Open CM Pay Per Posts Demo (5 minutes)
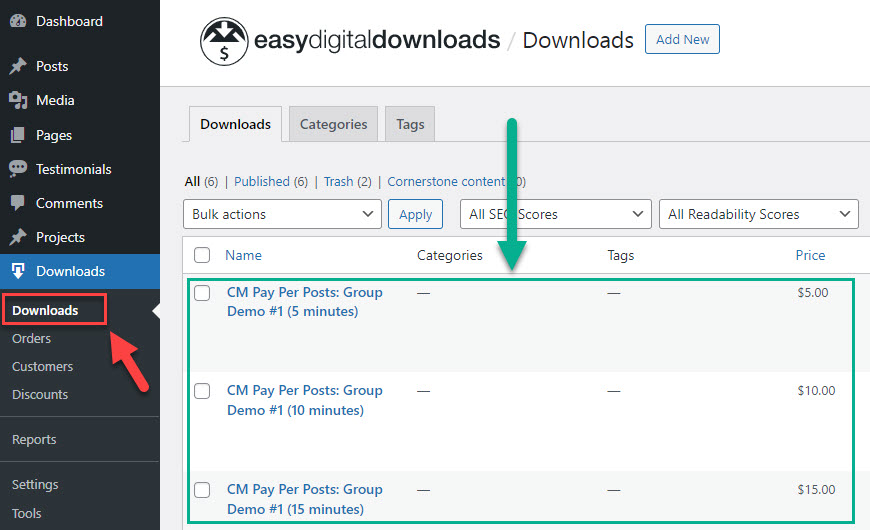The image size is (870, 530). (x=305, y=301)
